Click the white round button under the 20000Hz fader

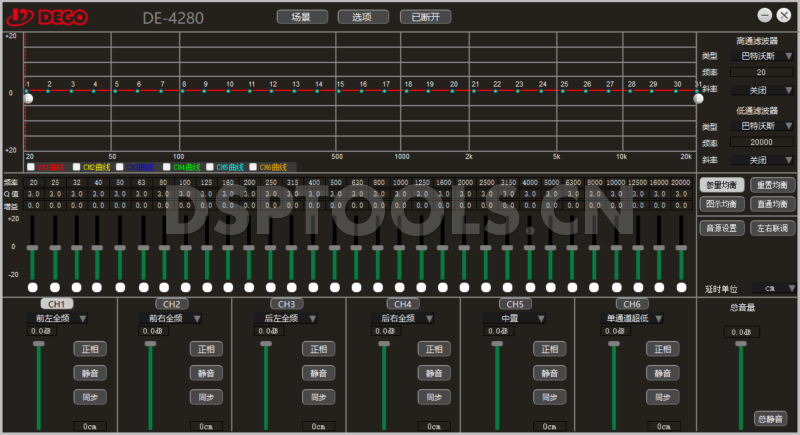coord(681,287)
